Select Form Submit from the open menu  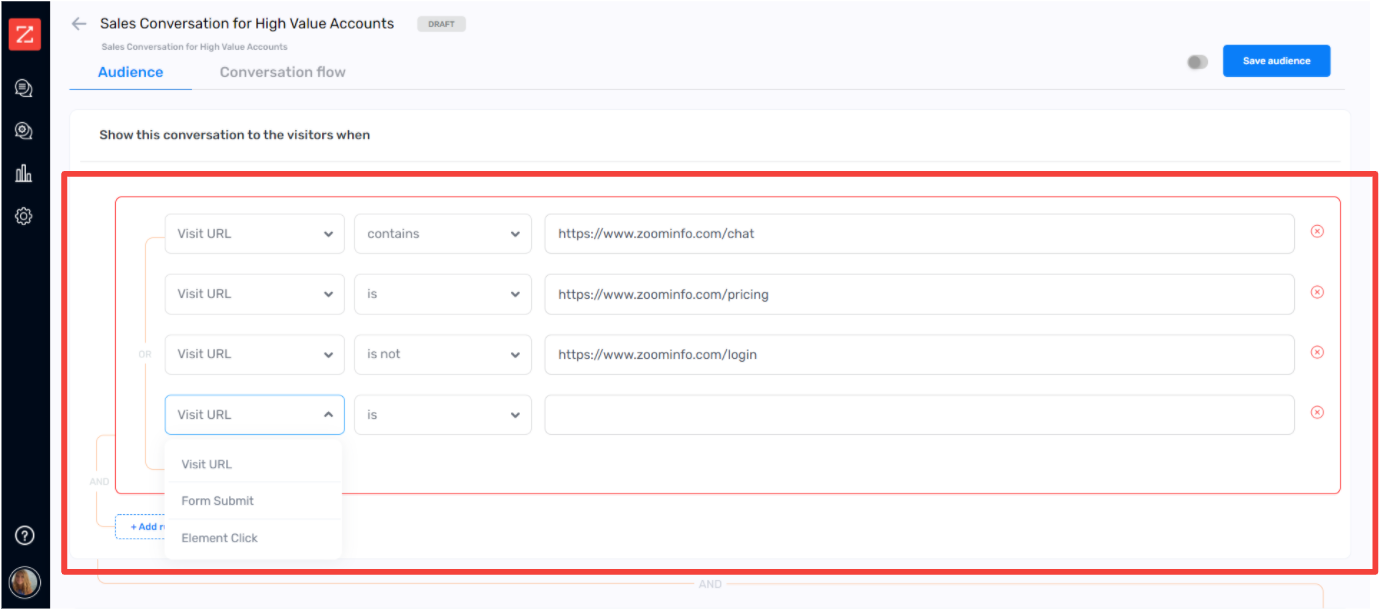click(x=217, y=500)
